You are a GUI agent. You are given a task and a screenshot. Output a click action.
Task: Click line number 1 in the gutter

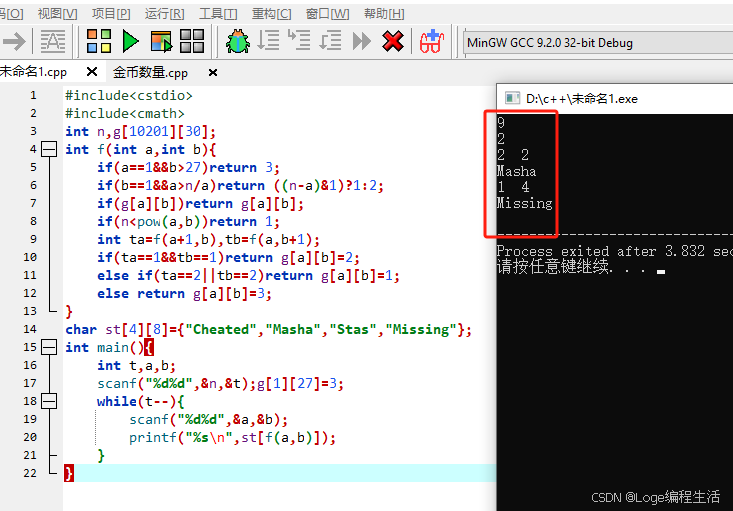33,95
